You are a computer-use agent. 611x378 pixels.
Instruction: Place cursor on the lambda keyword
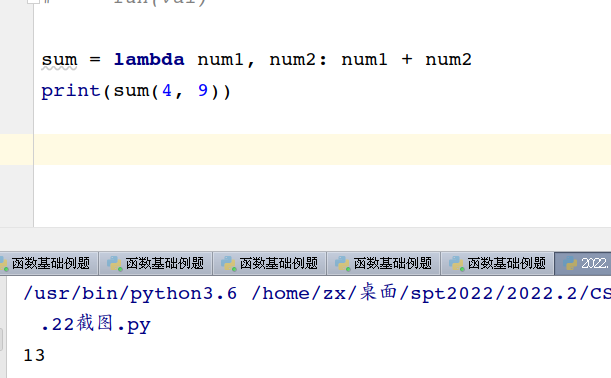click(x=149, y=60)
